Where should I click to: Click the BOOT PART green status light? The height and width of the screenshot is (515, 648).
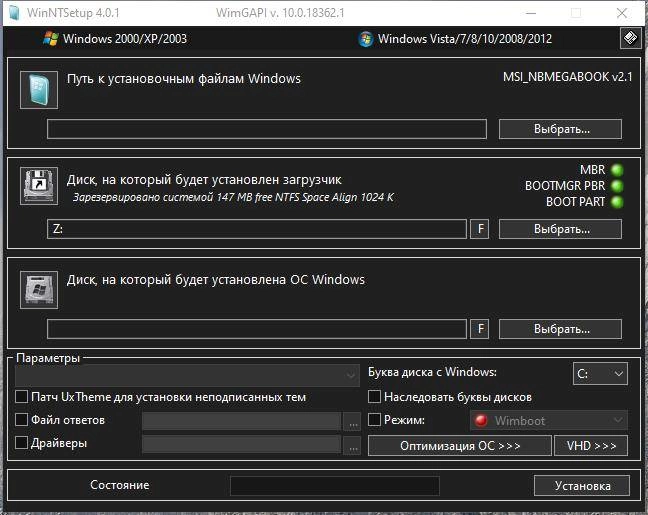[617, 202]
